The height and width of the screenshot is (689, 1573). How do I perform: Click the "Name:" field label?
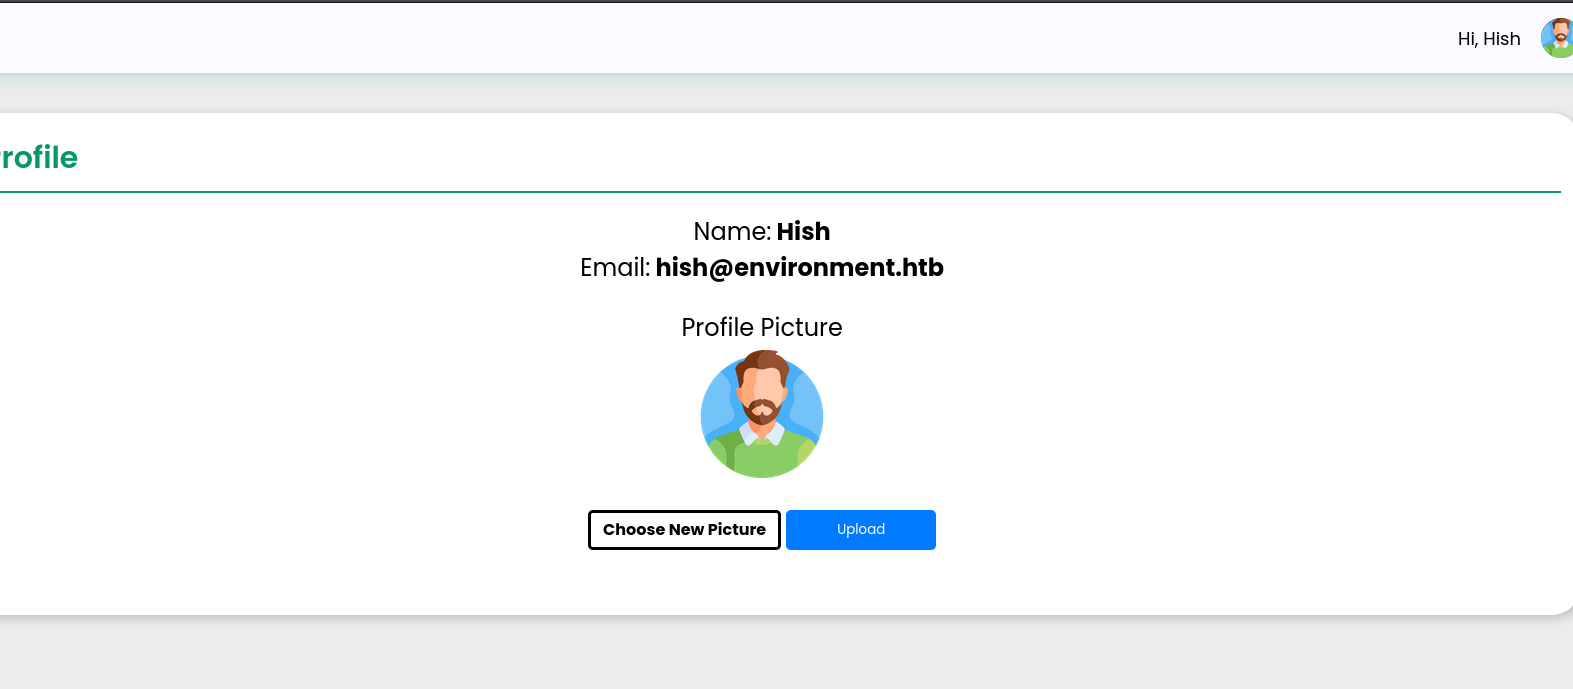point(732,231)
